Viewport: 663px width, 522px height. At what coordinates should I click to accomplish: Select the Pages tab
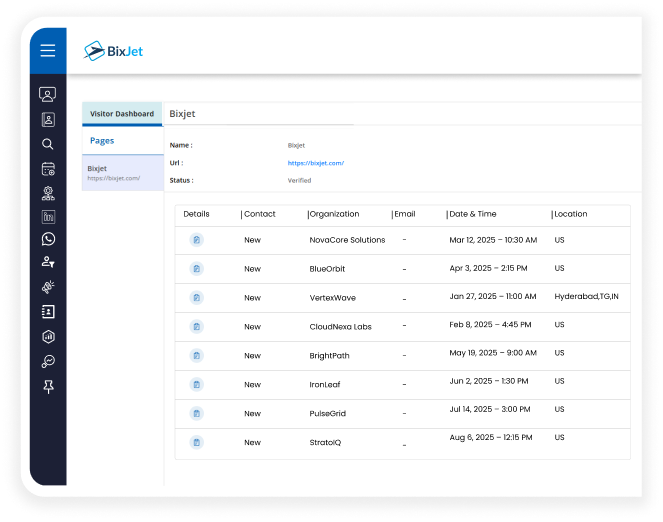point(102,141)
